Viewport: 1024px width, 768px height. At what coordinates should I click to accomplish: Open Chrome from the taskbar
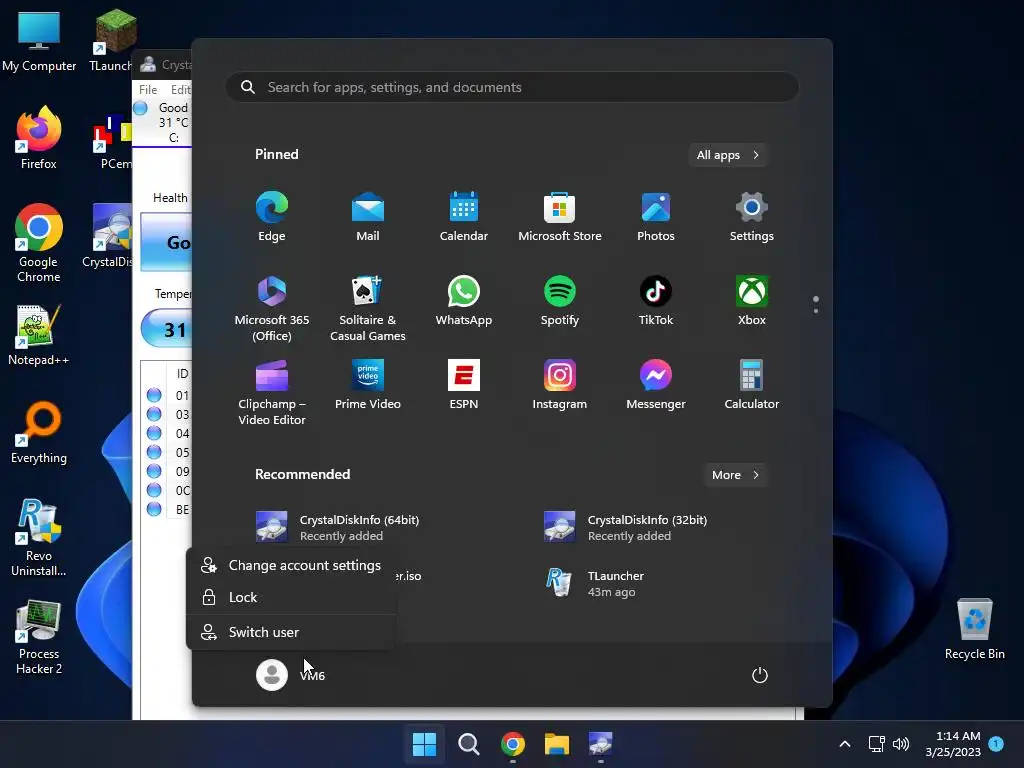pos(513,744)
